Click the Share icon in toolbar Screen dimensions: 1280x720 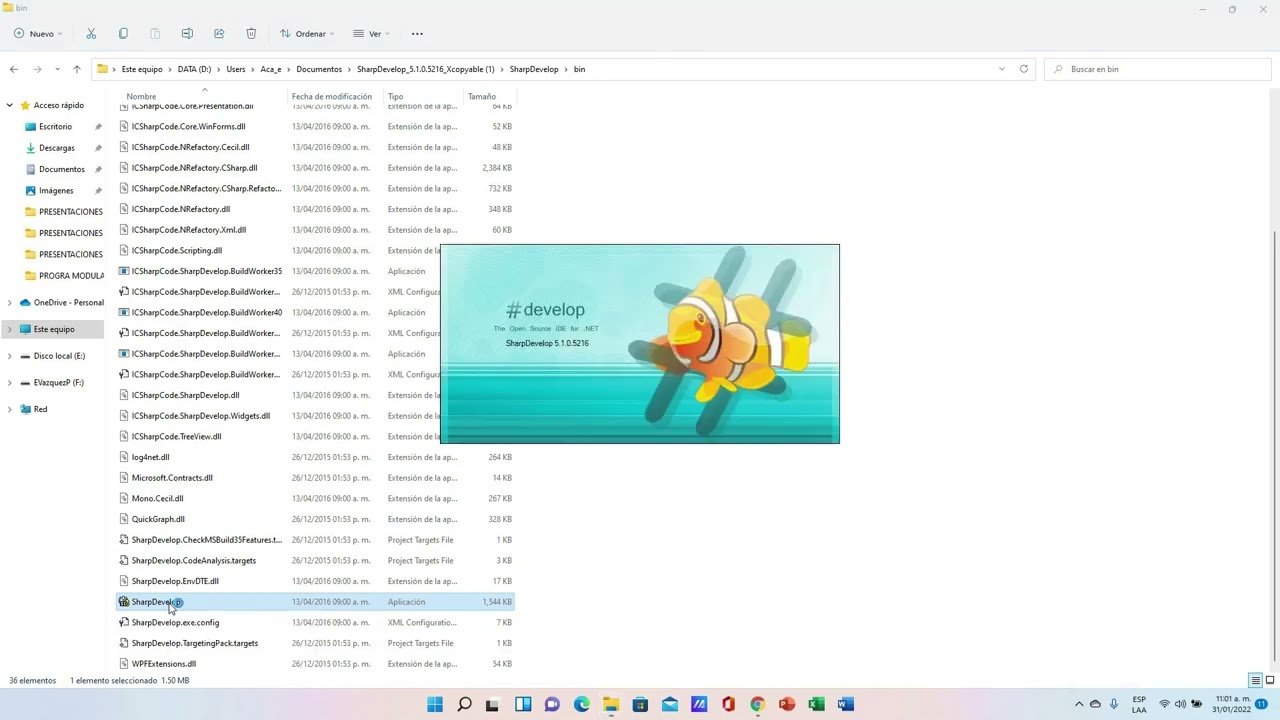[x=219, y=34]
